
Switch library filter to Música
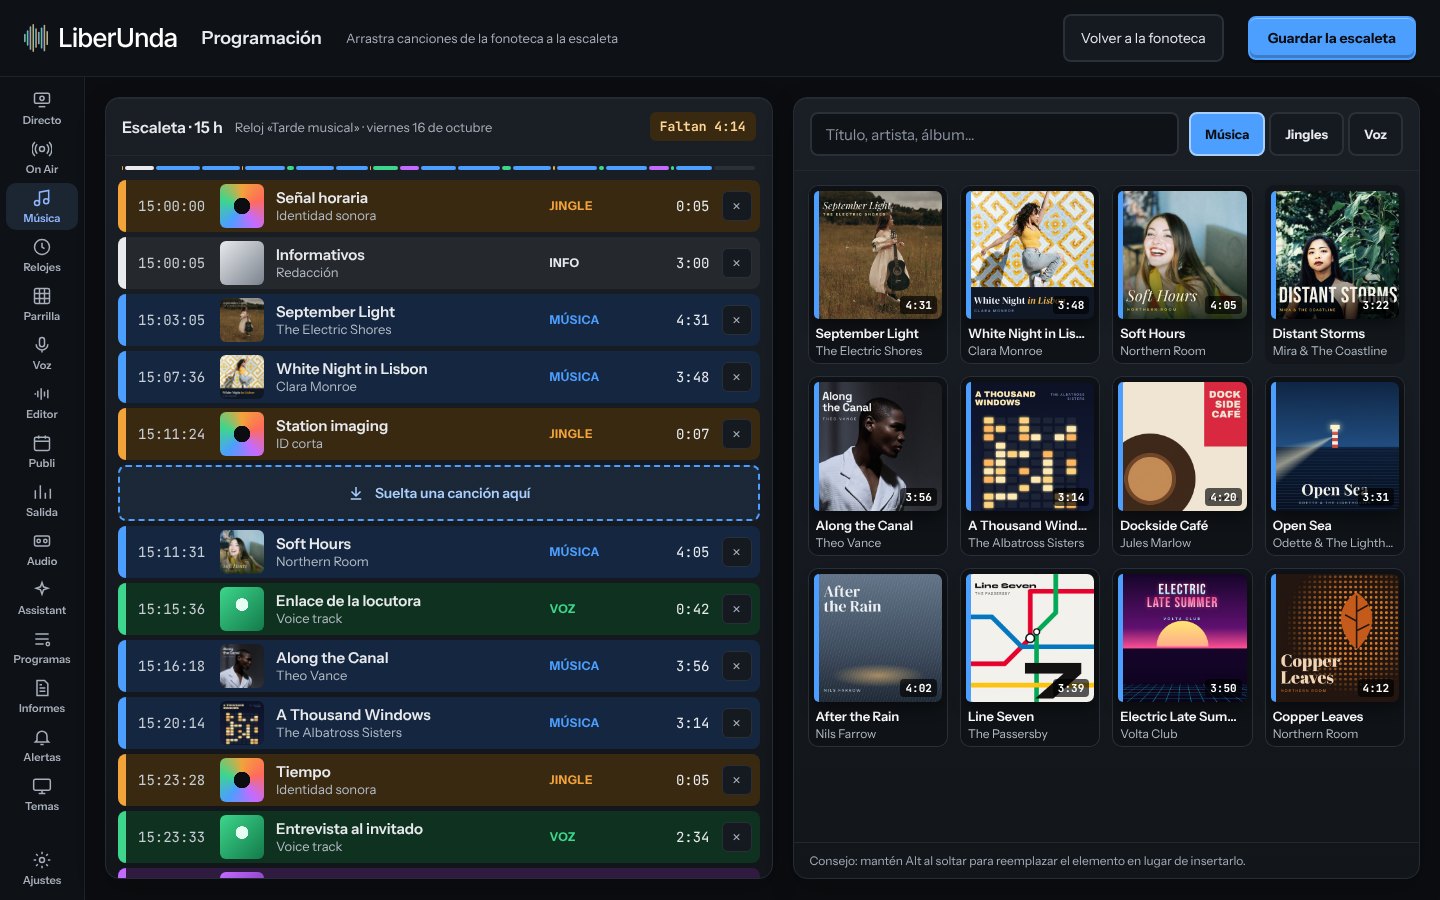coord(1227,134)
